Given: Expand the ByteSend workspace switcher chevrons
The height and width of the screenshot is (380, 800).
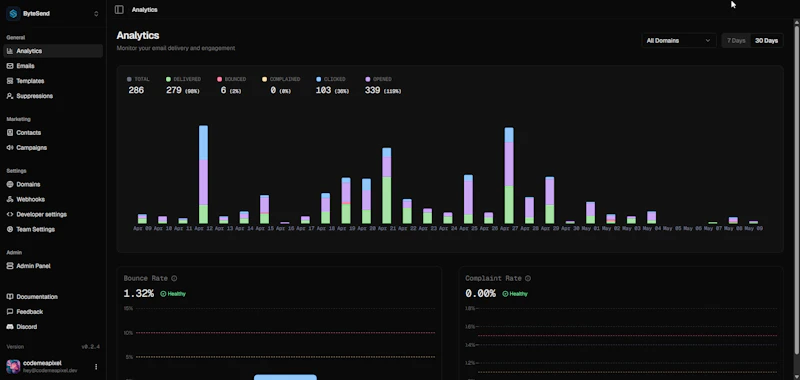Looking at the screenshot, I should (x=96, y=14).
